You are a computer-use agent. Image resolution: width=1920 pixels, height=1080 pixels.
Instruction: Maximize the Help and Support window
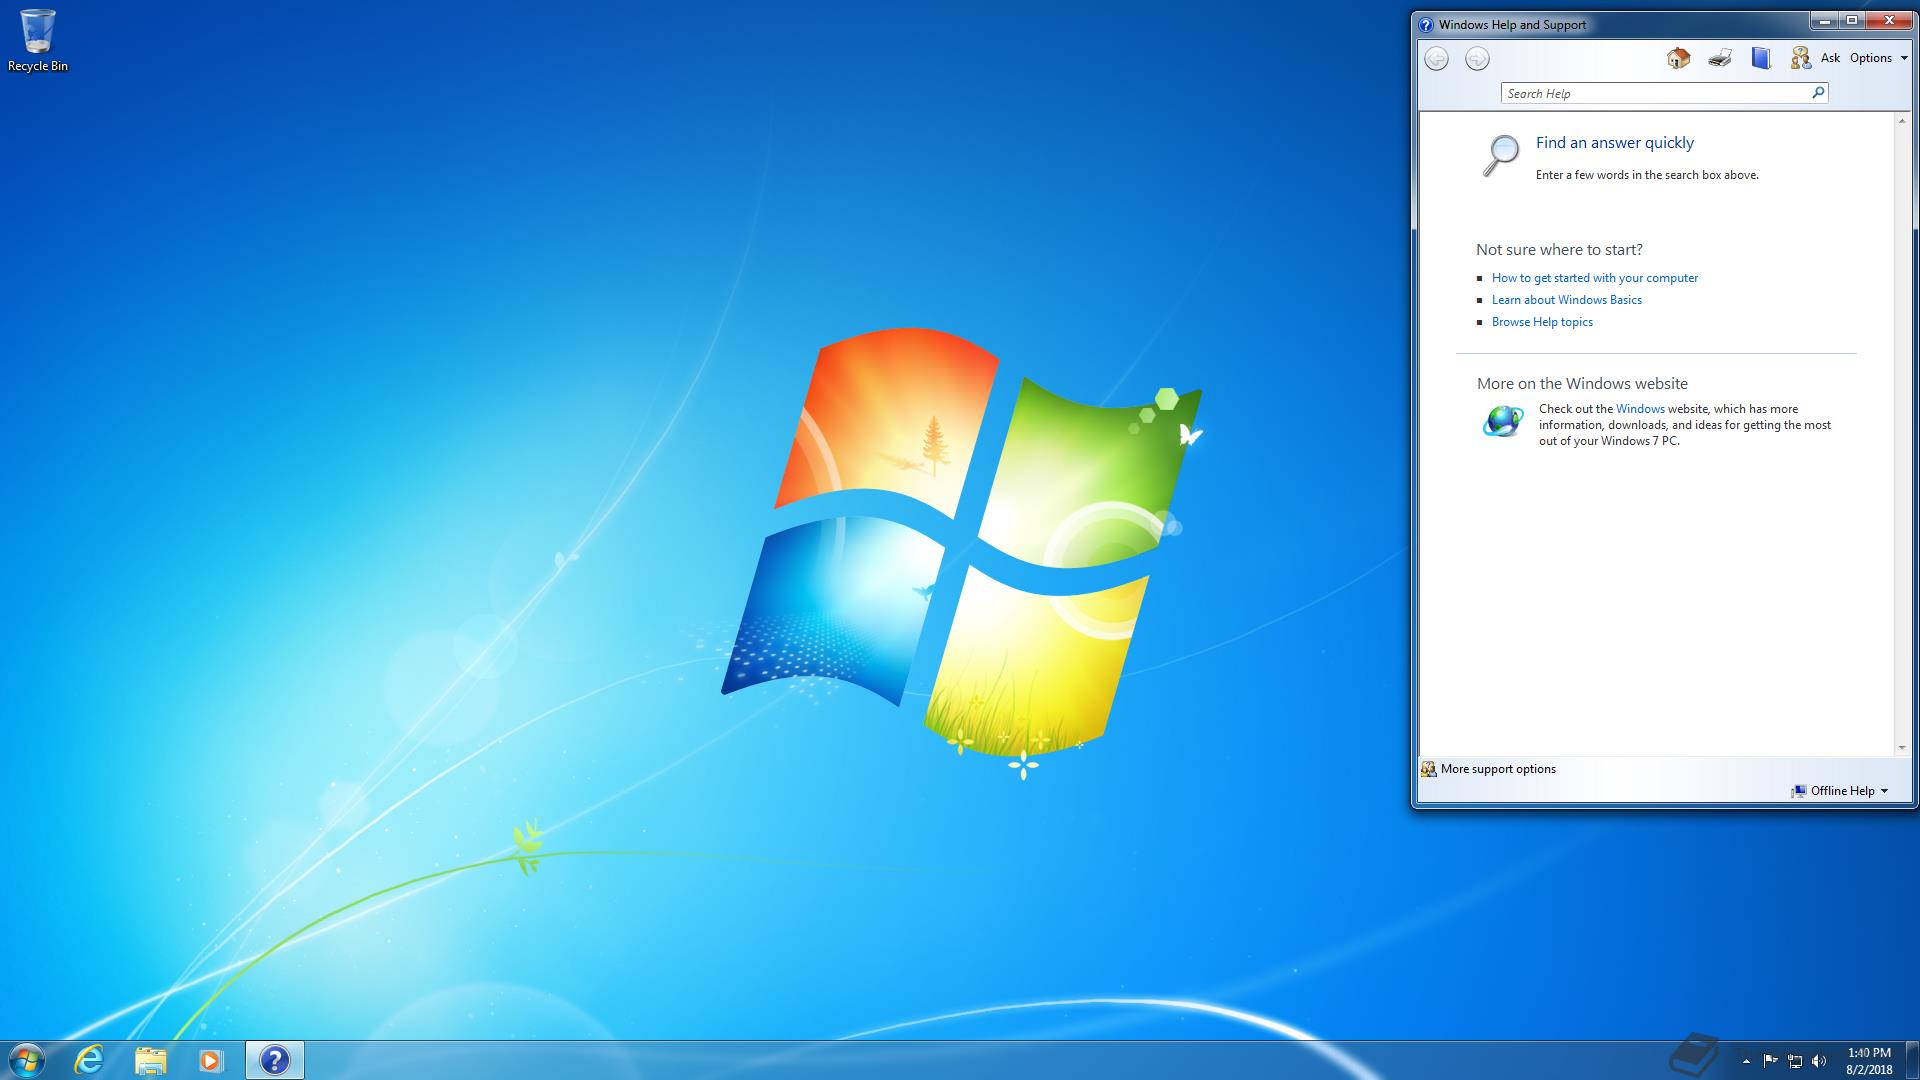(1852, 20)
